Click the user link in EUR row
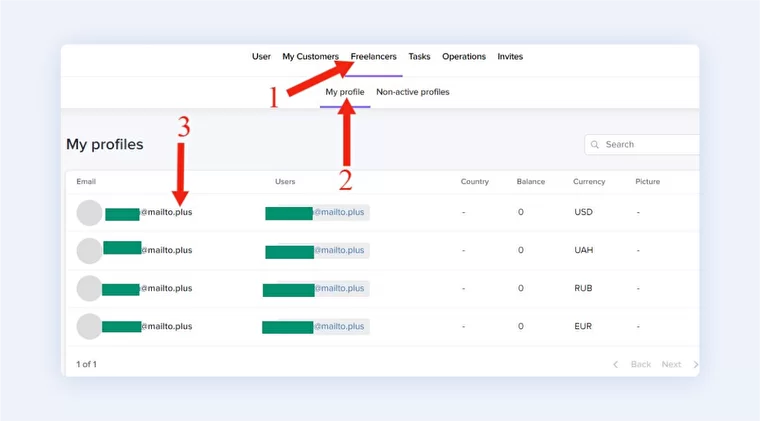Screen dimensions: 760x421 point(316,327)
